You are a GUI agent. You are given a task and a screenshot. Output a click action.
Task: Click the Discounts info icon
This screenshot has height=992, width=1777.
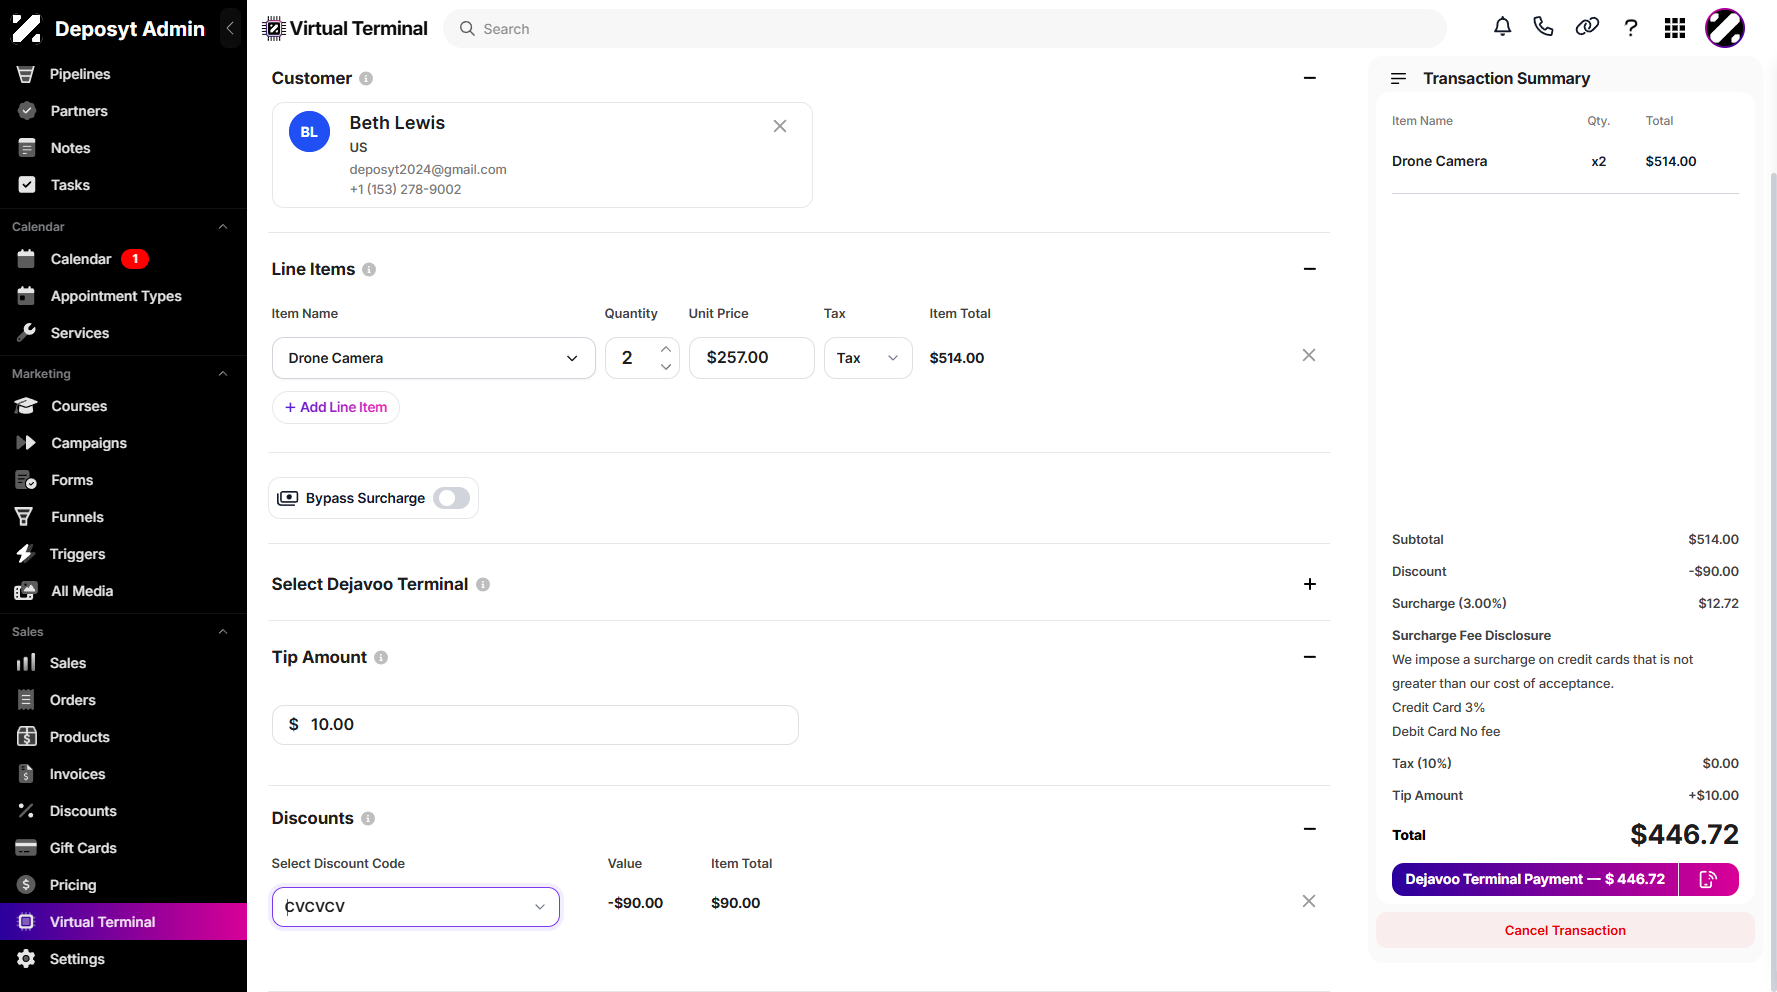point(368,819)
